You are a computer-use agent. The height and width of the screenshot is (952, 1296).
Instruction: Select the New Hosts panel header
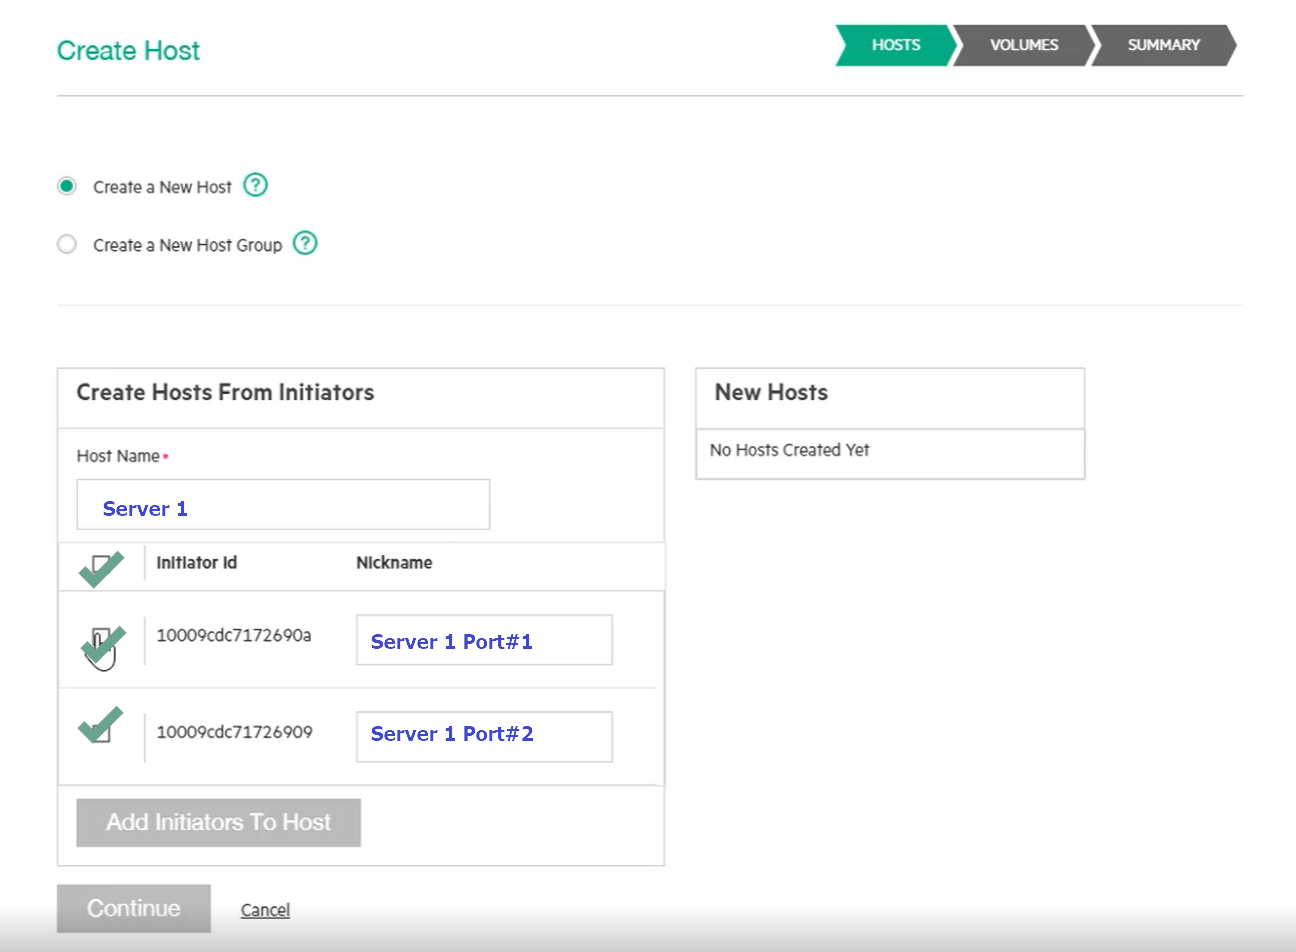[x=771, y=392]
